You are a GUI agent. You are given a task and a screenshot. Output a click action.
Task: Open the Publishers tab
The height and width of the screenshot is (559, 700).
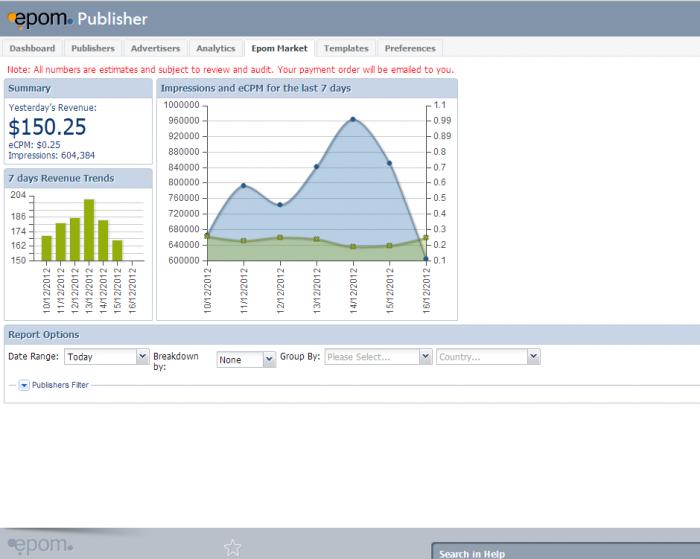pos(93,48)
